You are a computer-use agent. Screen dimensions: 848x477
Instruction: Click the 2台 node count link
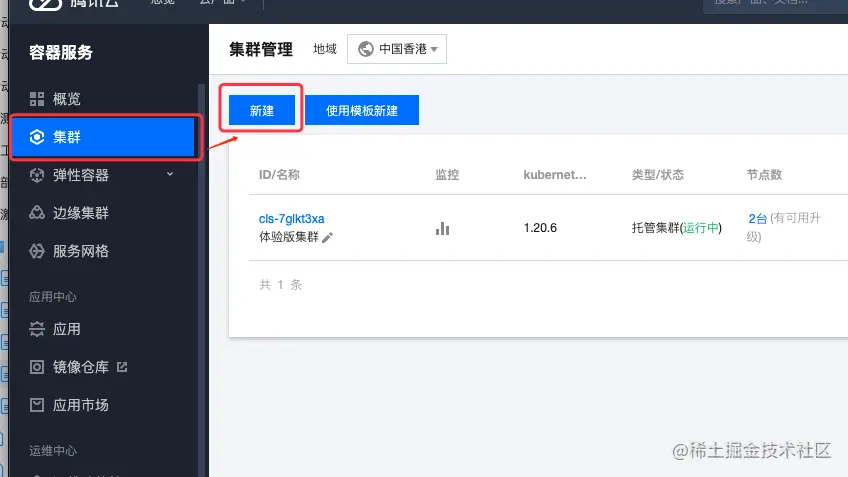(x=758, y=218)
